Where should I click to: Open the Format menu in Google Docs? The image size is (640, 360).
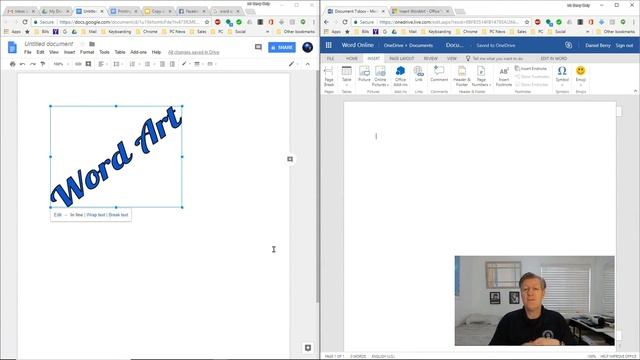click(87, 52)
